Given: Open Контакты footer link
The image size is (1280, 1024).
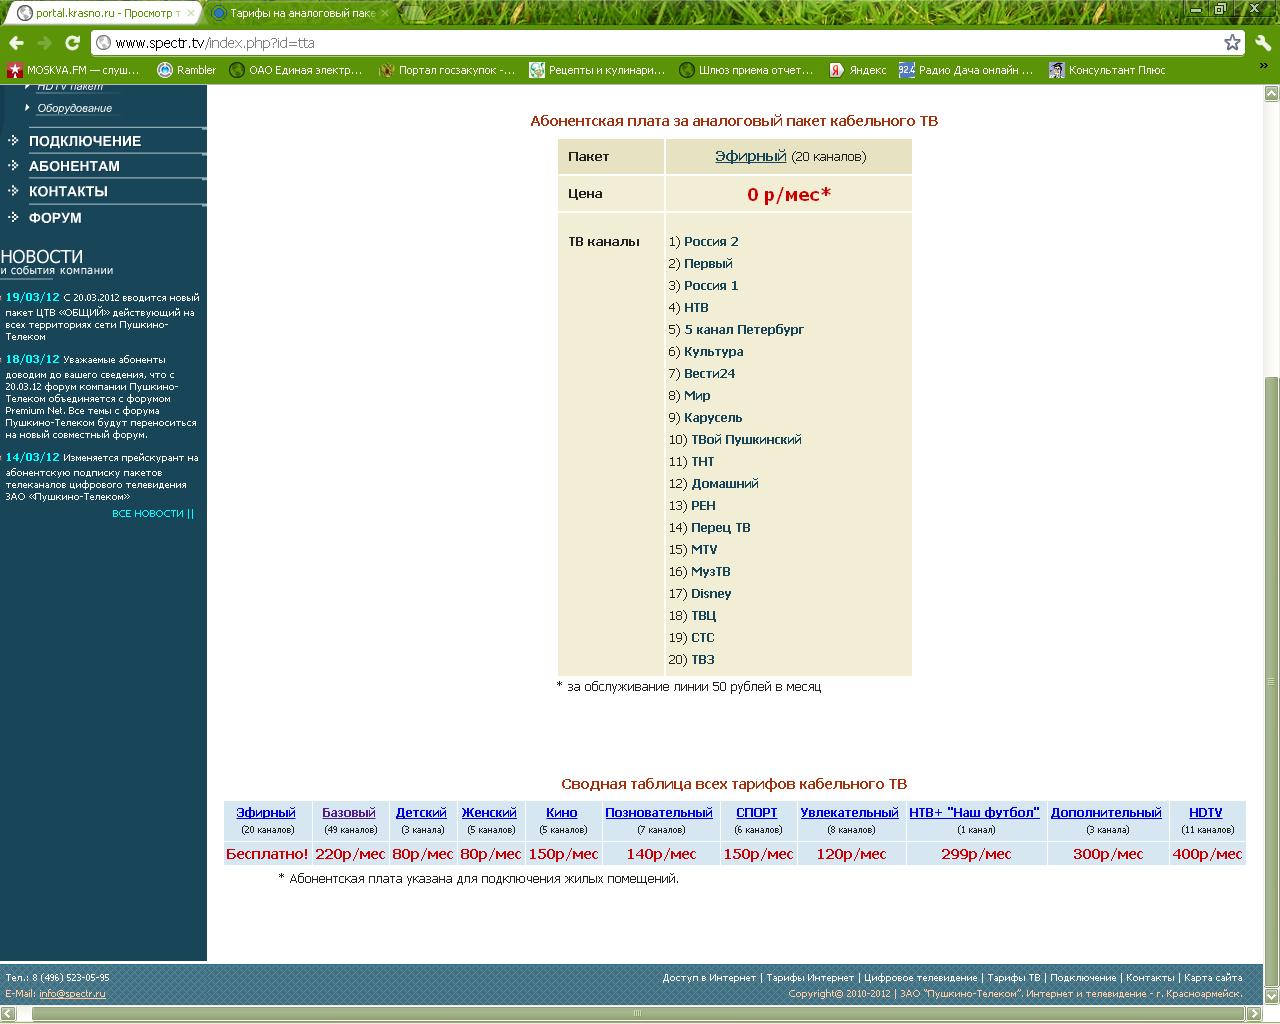Looking at the screenshot, I should [x=1150, y=978].
